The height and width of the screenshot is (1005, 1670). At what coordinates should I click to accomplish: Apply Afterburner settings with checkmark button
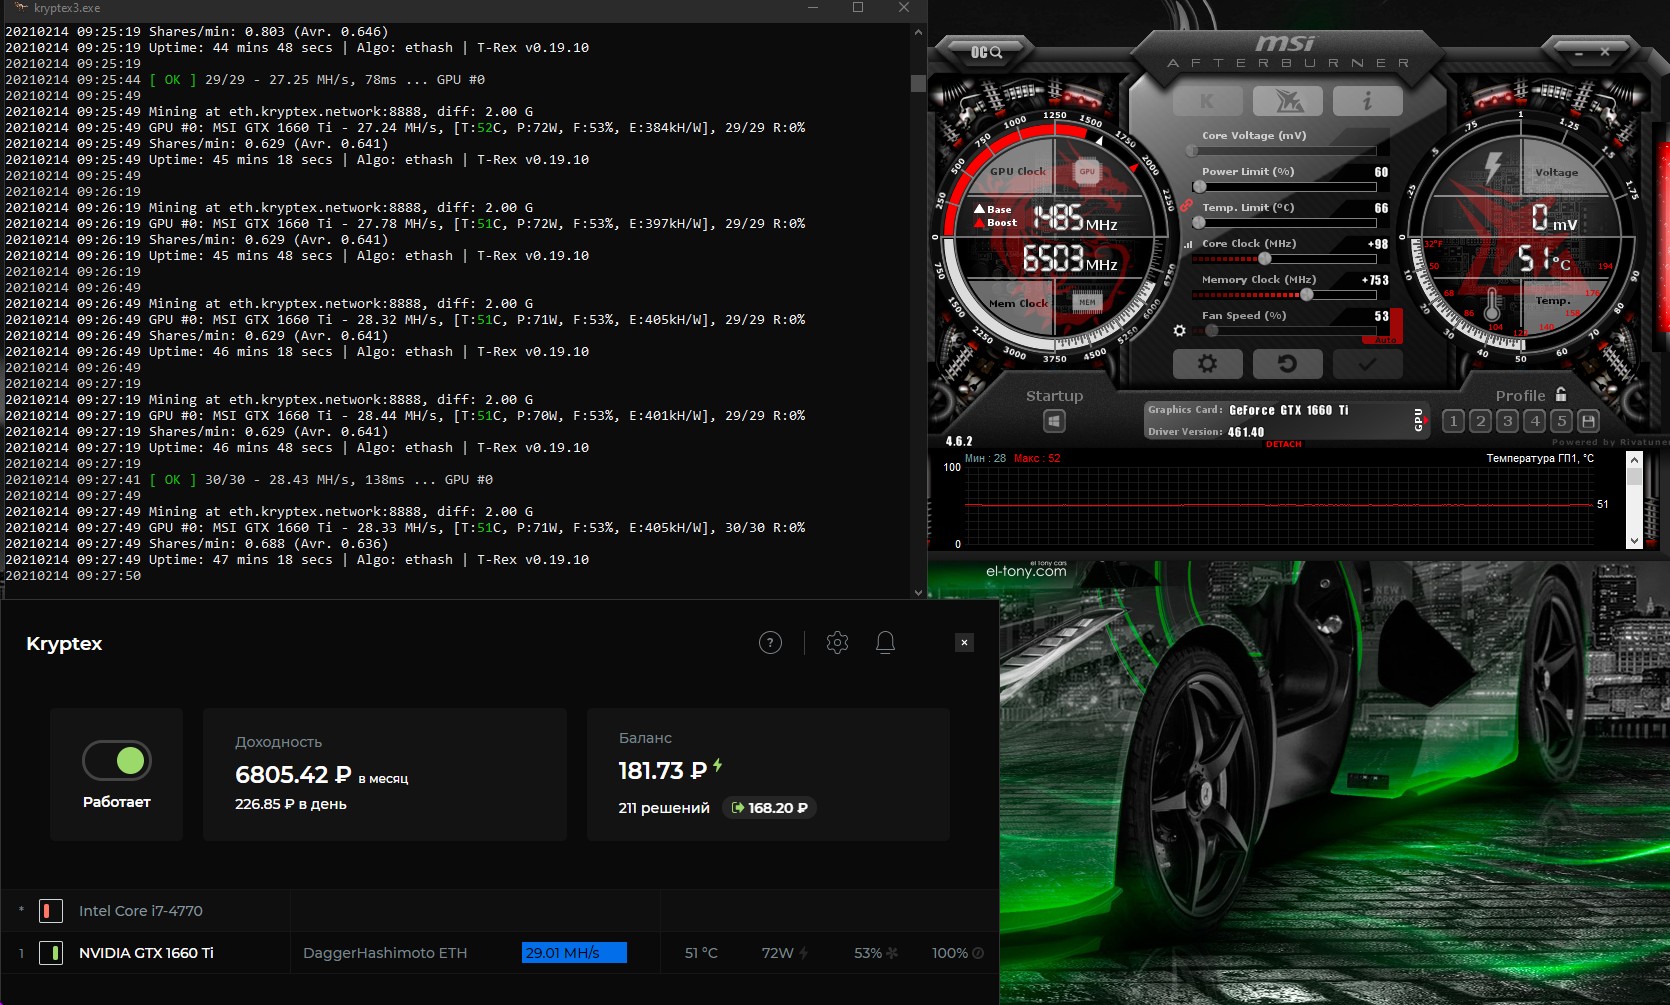click(x=1367, y=364)
